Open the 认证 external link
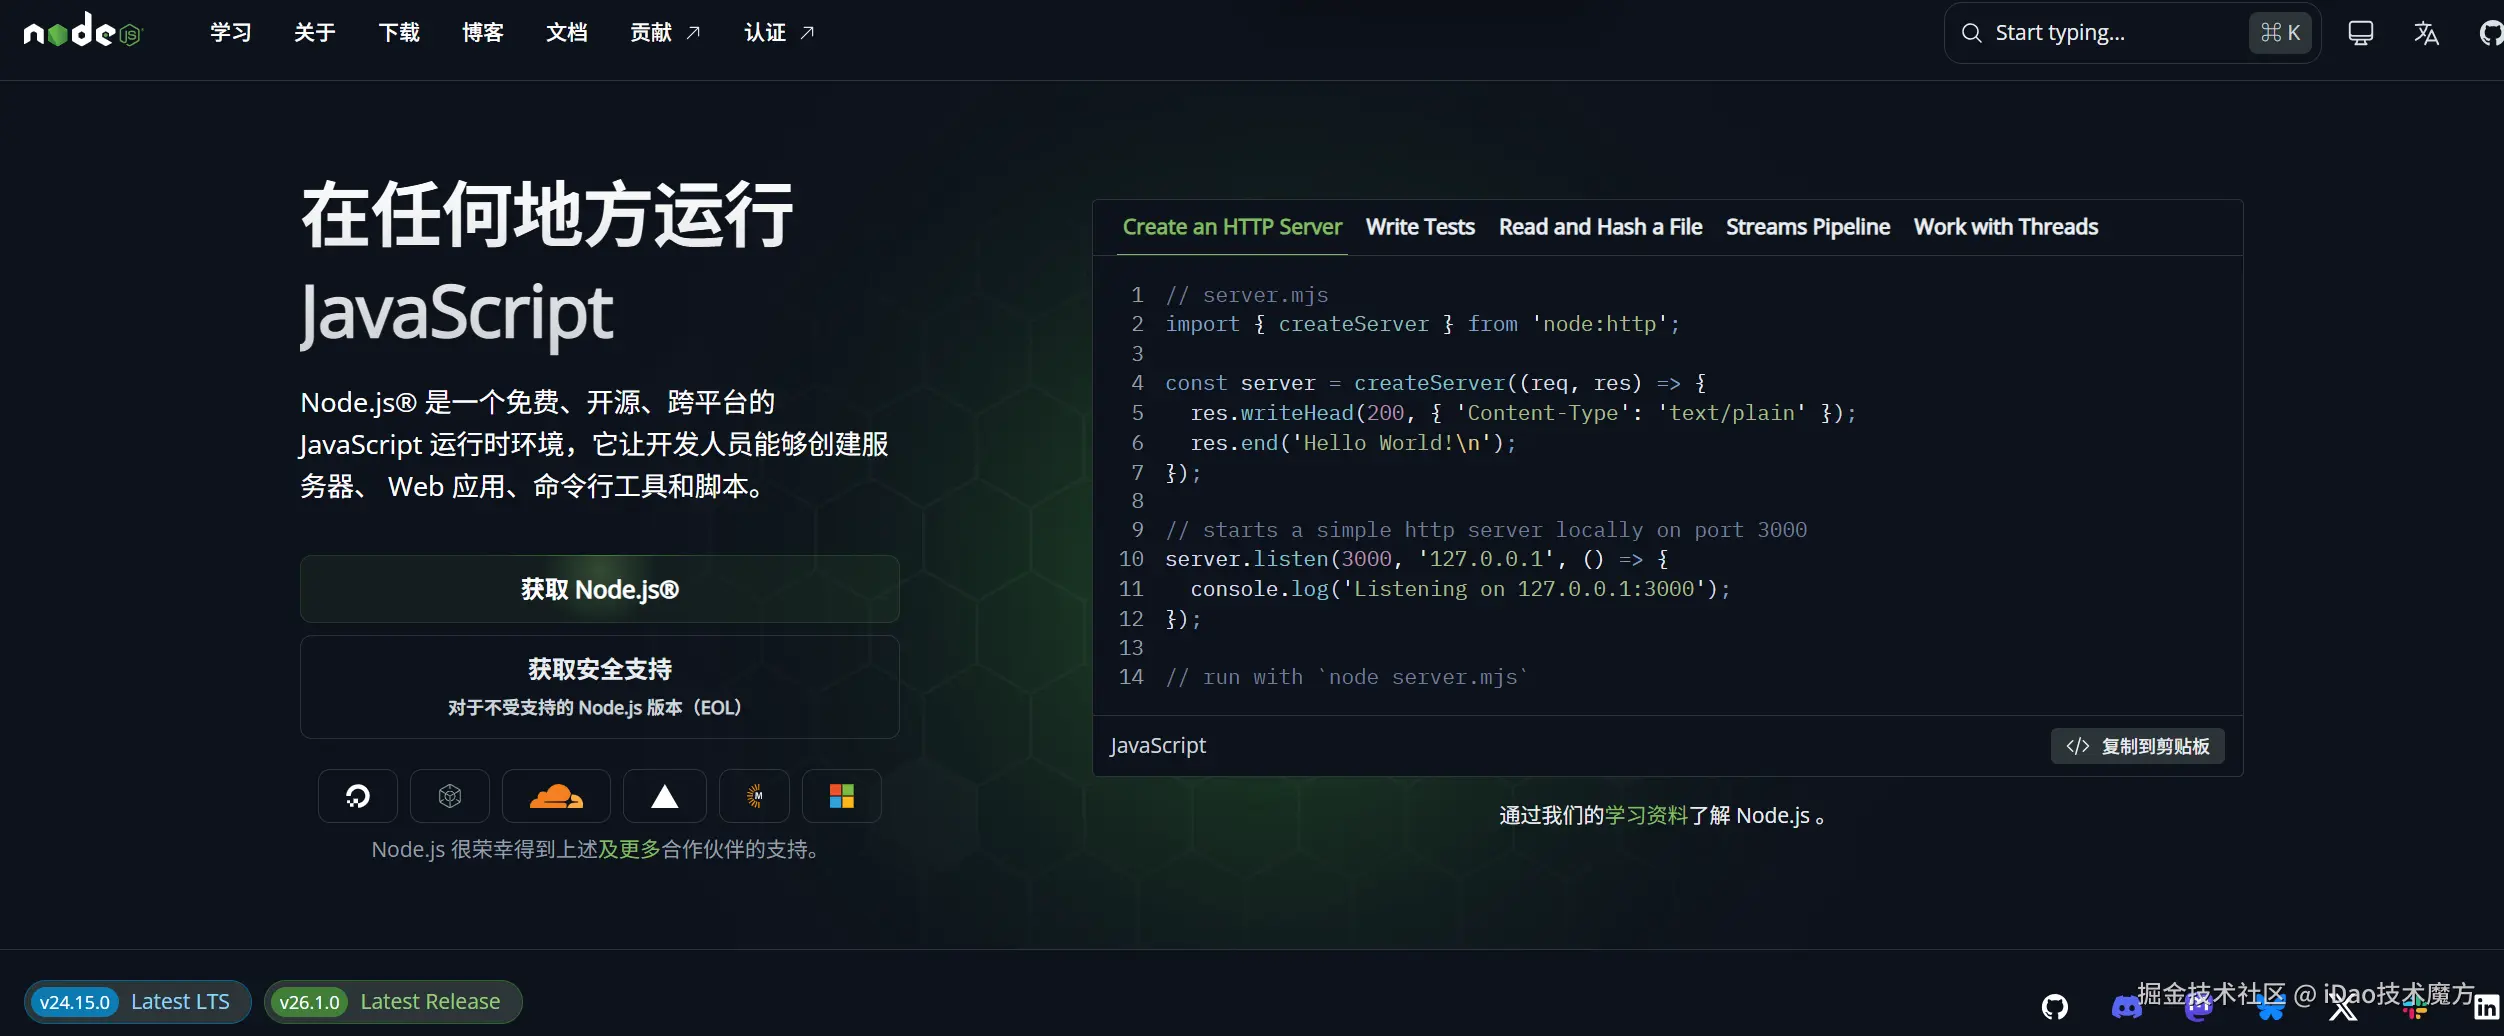 tap(779, 33)
